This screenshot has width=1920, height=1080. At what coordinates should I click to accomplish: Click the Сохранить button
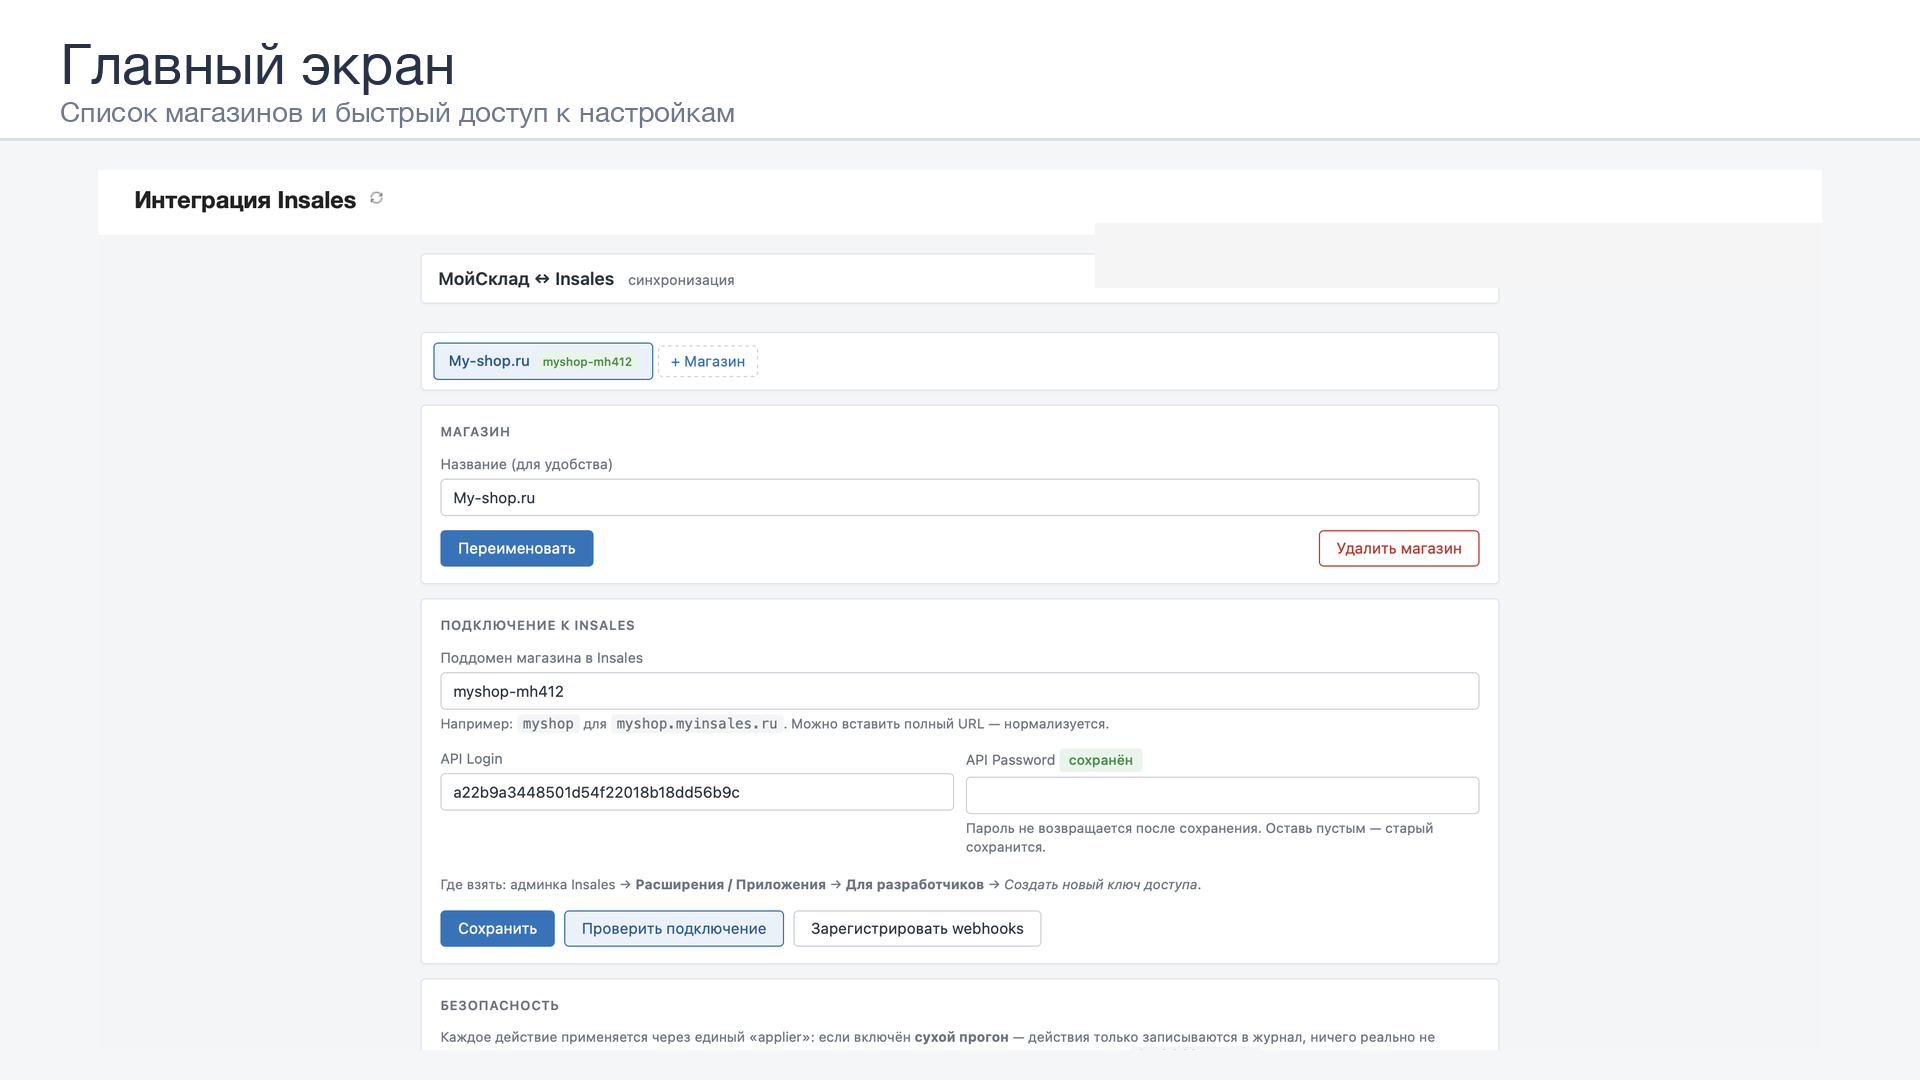[497, 928]
